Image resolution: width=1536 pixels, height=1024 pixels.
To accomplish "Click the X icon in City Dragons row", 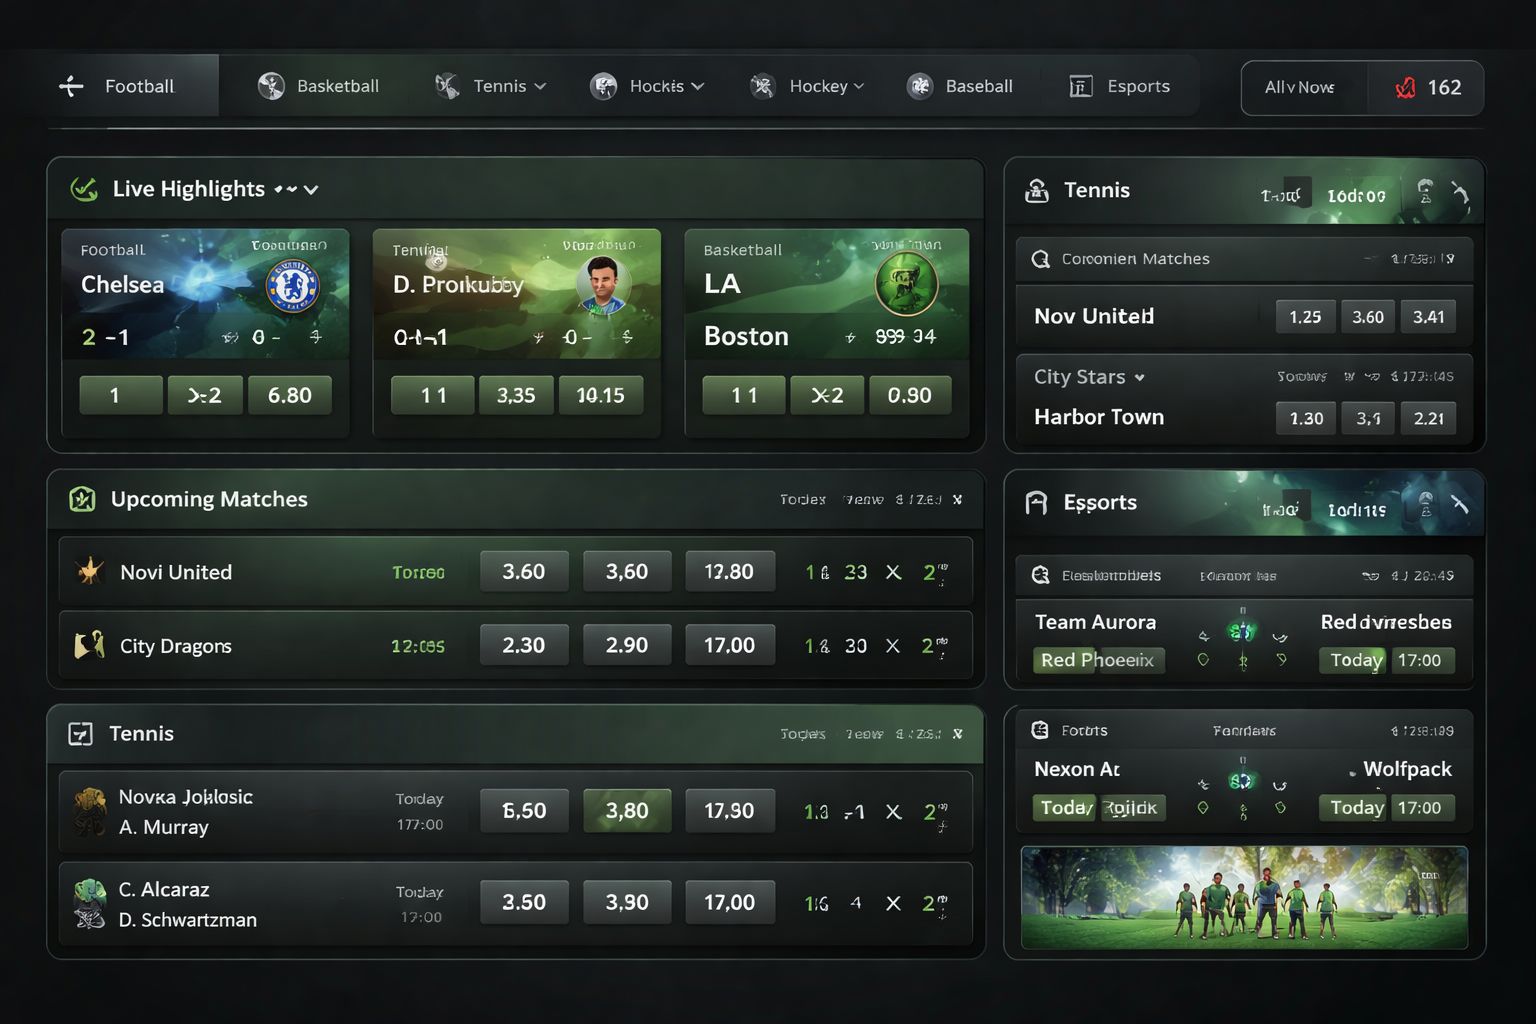I will click(x=893, y=646).
